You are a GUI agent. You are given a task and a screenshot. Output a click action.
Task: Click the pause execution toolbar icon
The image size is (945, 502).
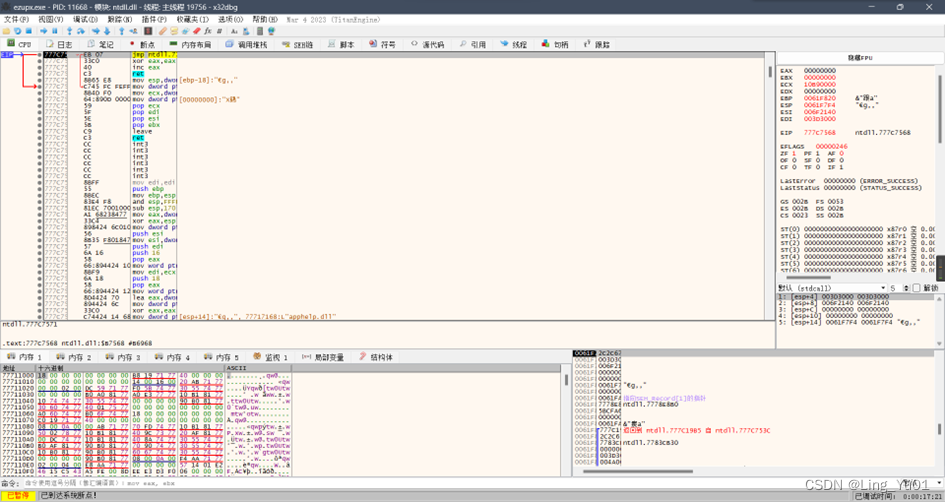[x=54, y=31]
